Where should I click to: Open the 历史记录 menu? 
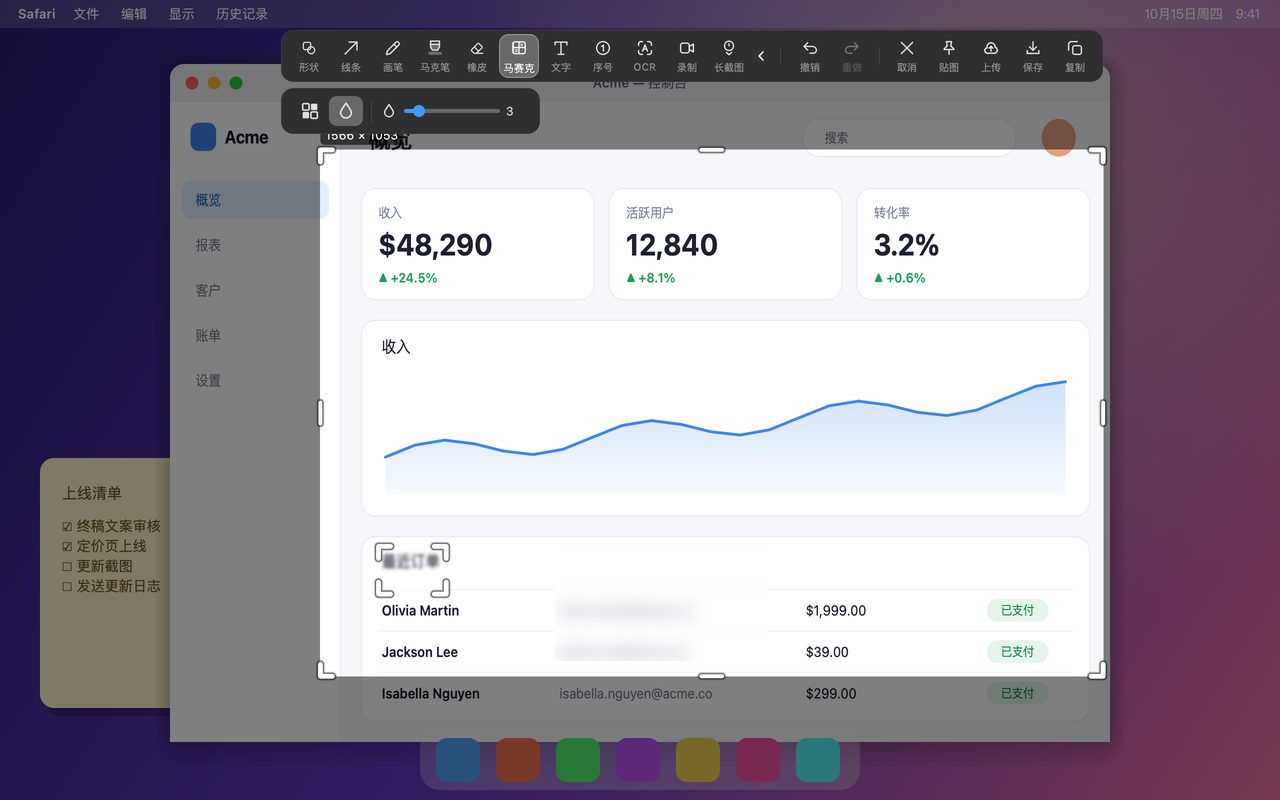(x=242, y=14)
